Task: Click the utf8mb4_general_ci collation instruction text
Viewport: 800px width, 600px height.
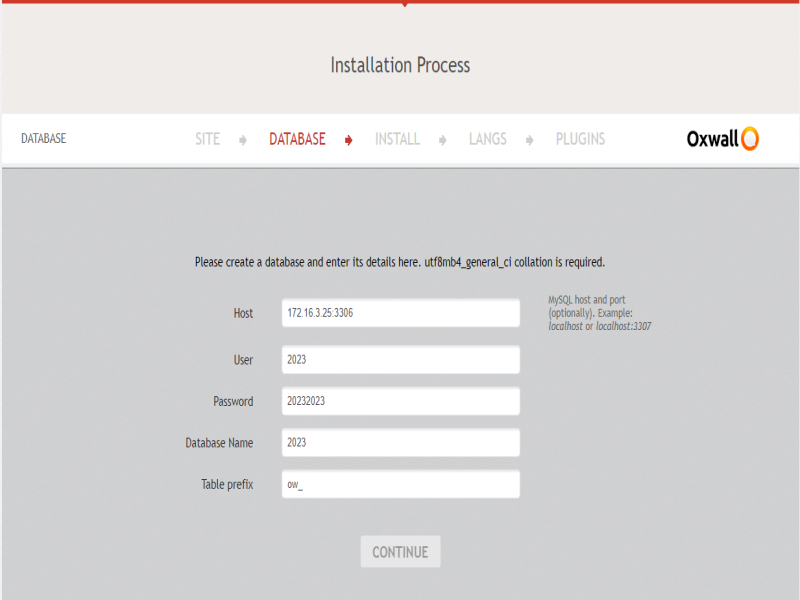Action: [400, 262]
